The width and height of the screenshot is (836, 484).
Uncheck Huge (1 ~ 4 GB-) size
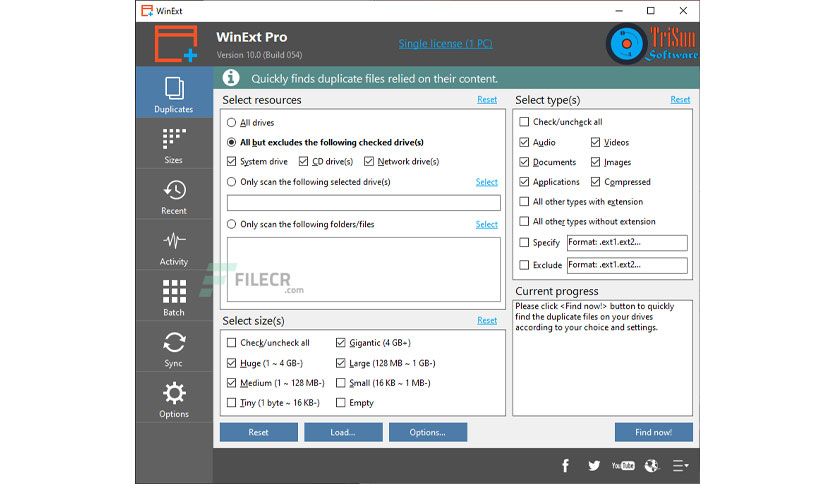tap(231, 363)
